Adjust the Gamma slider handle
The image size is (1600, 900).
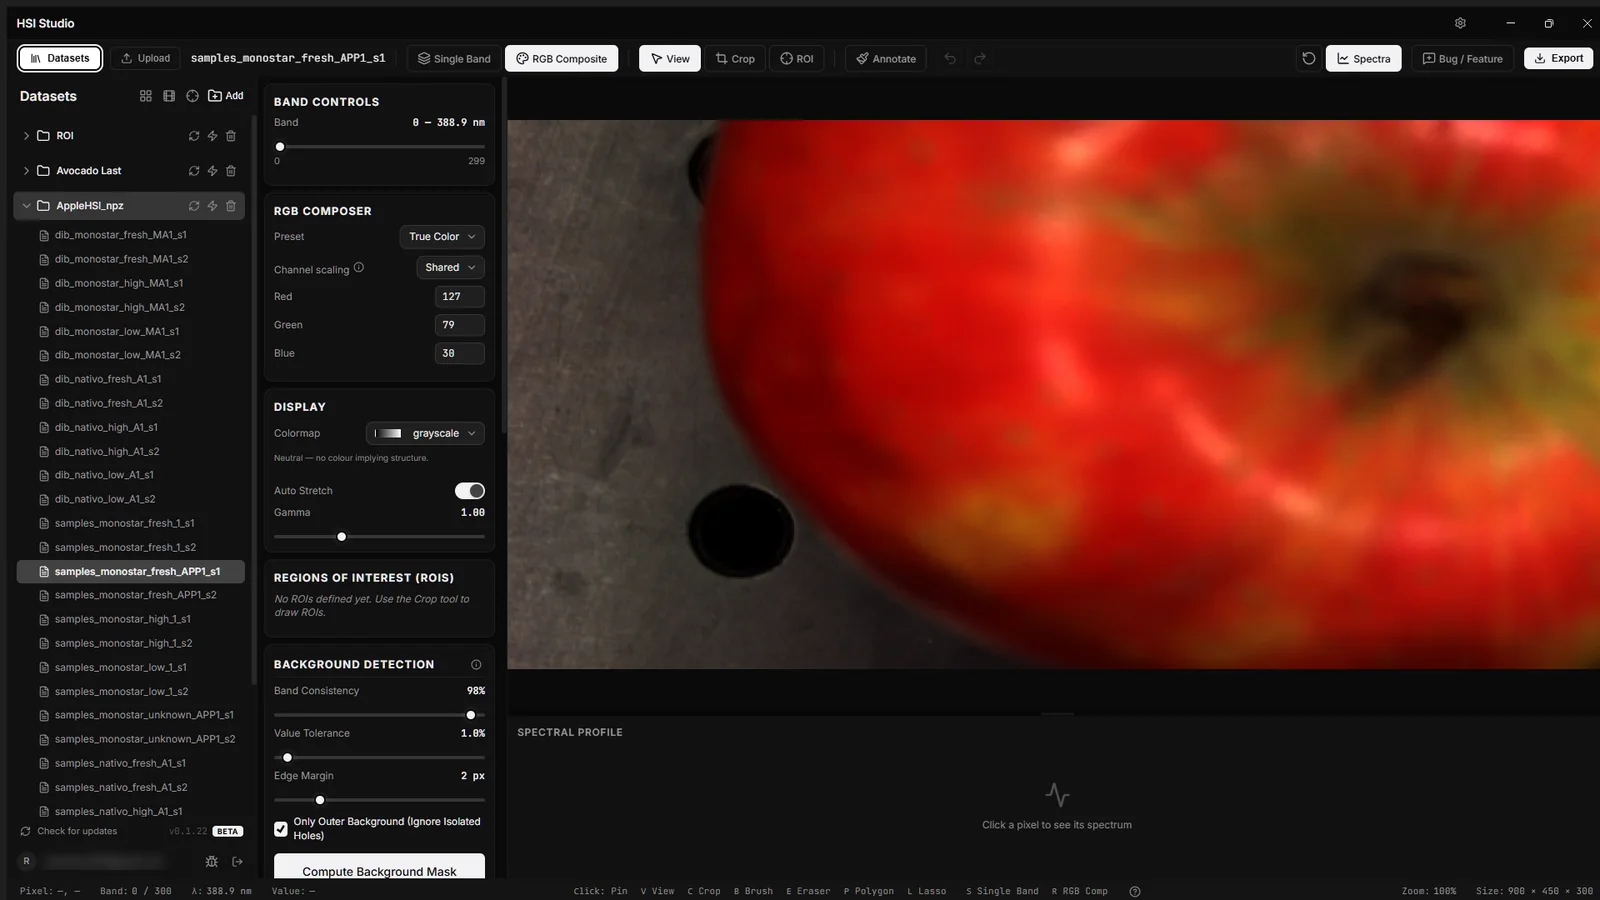tap(342, 537)
